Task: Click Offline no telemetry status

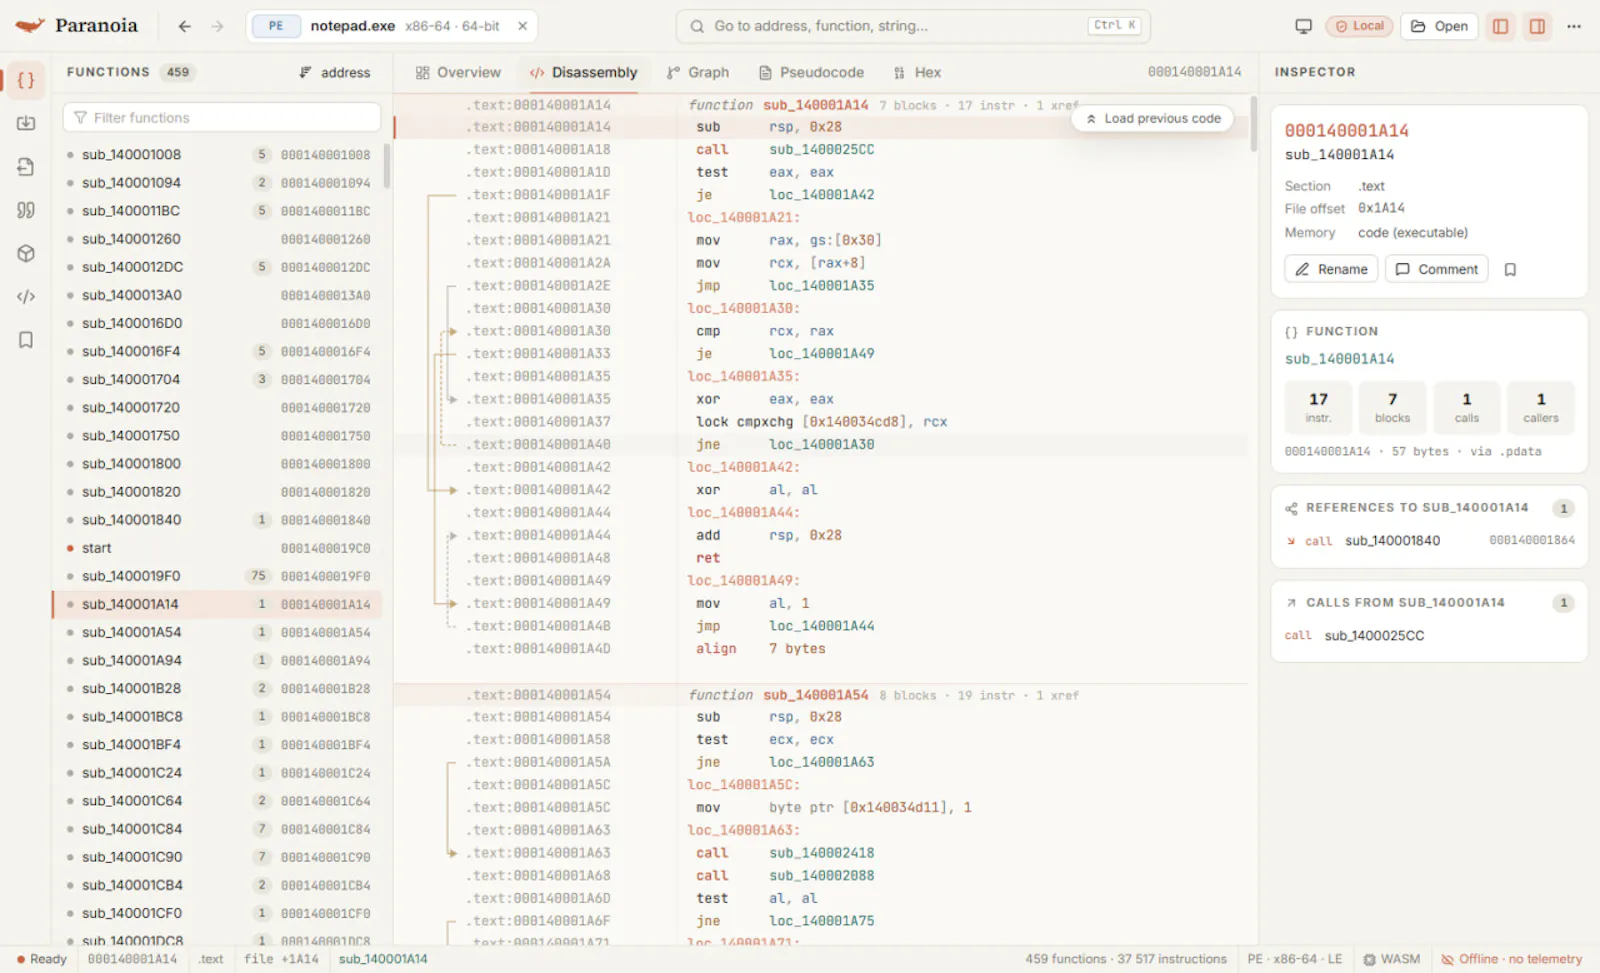Action: point(1511,959)
